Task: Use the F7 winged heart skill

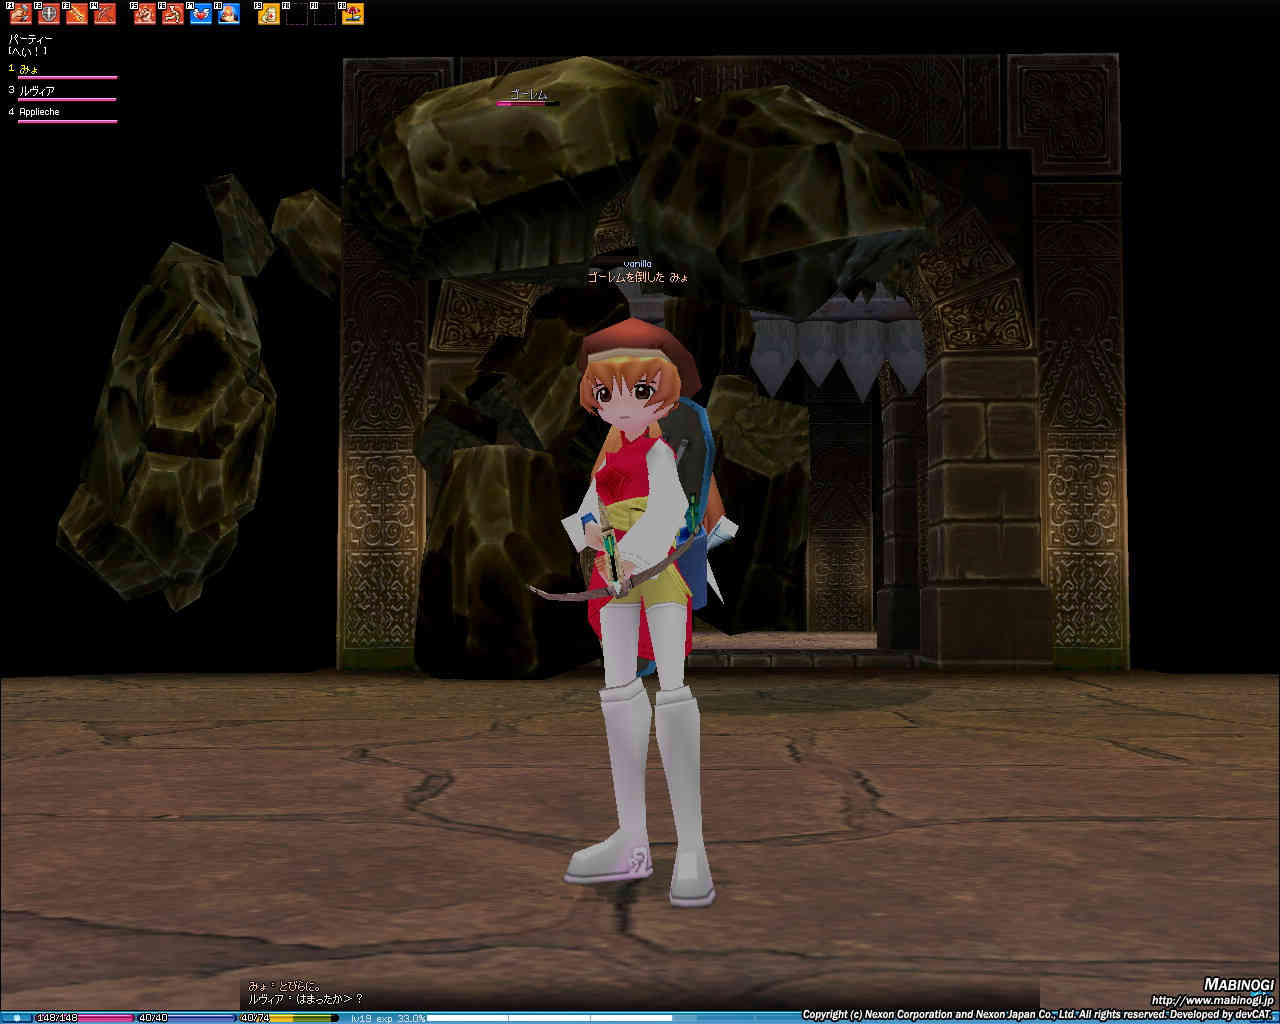Action: [201, 14]
